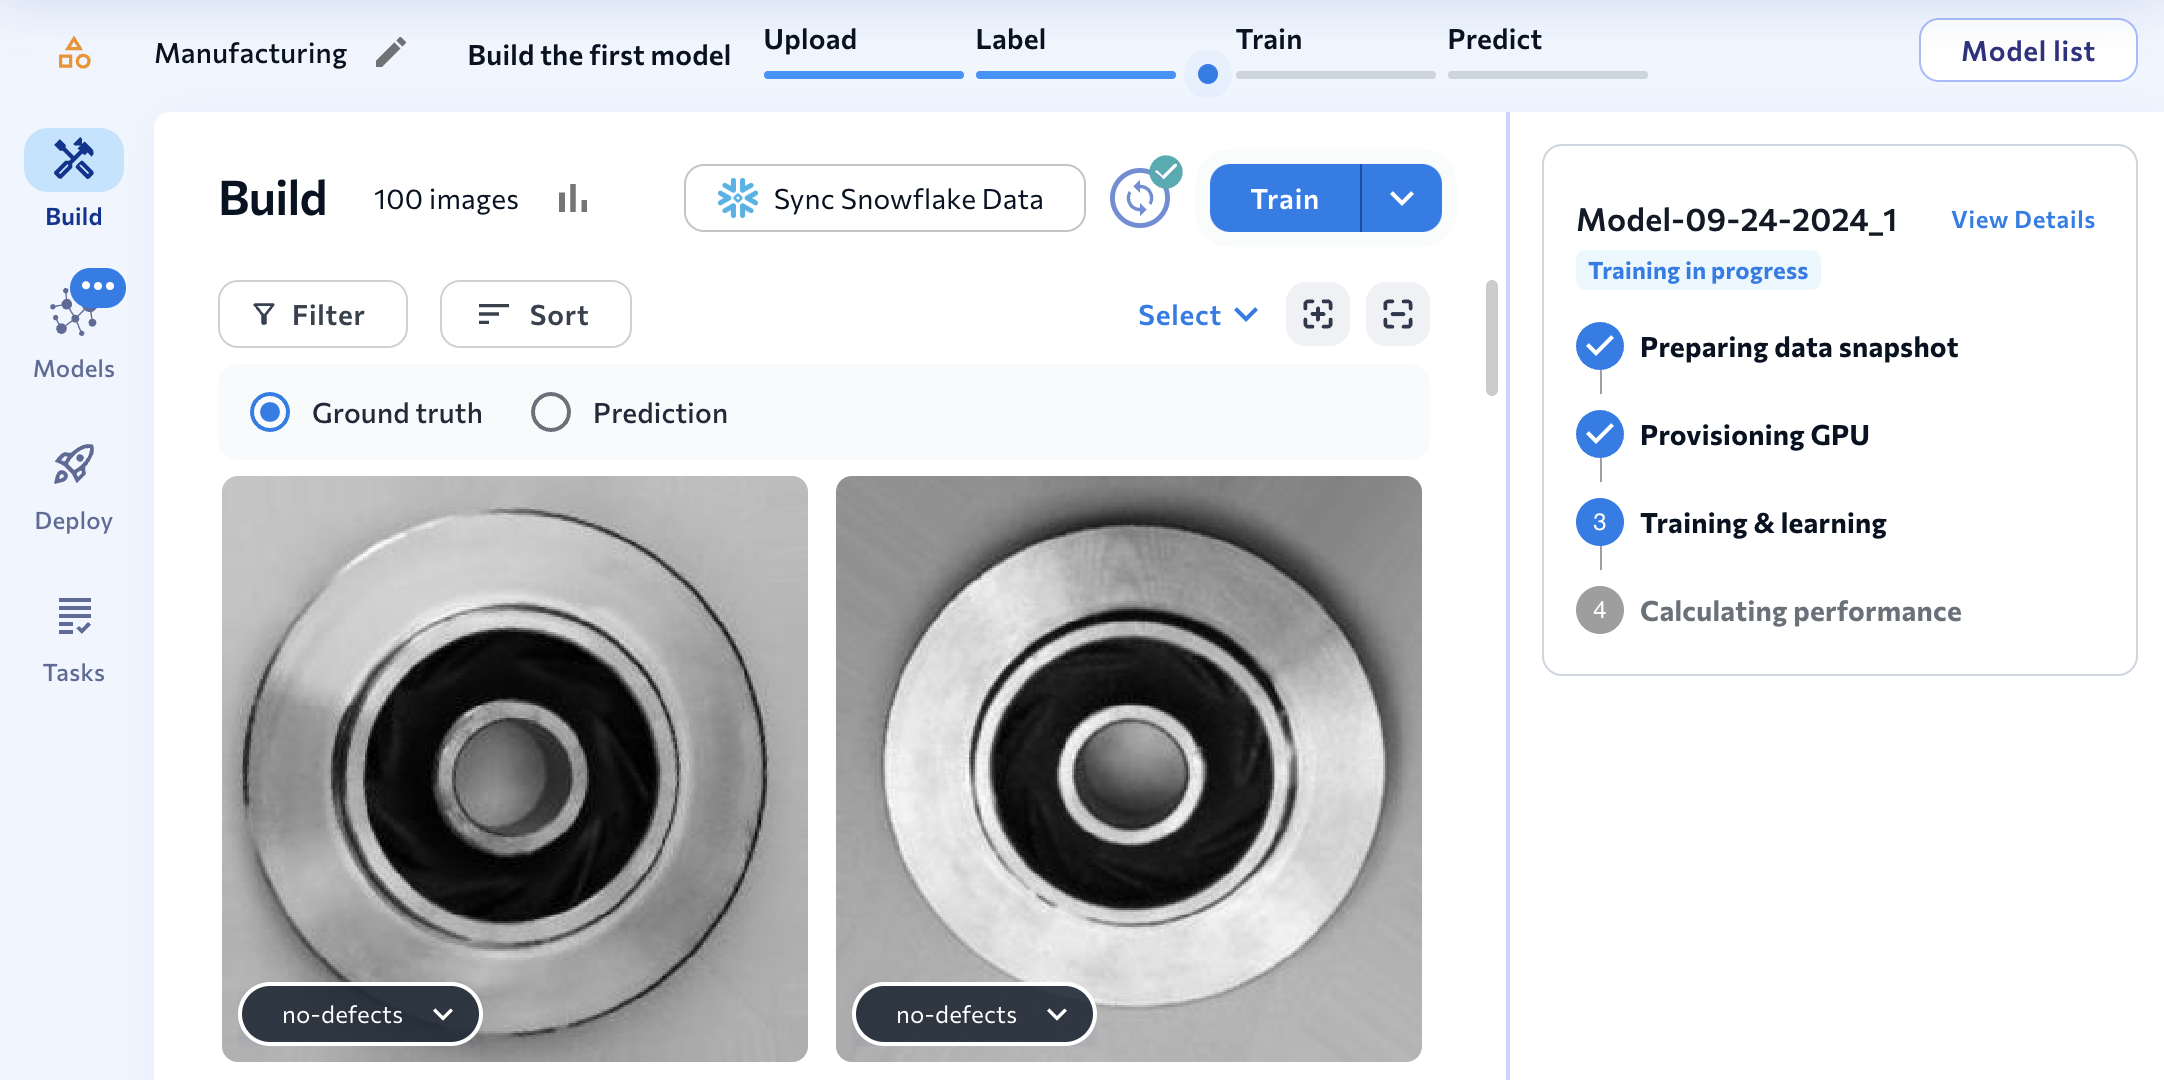
Task: Click the zoom-in frame icon
Action: 1318,315
